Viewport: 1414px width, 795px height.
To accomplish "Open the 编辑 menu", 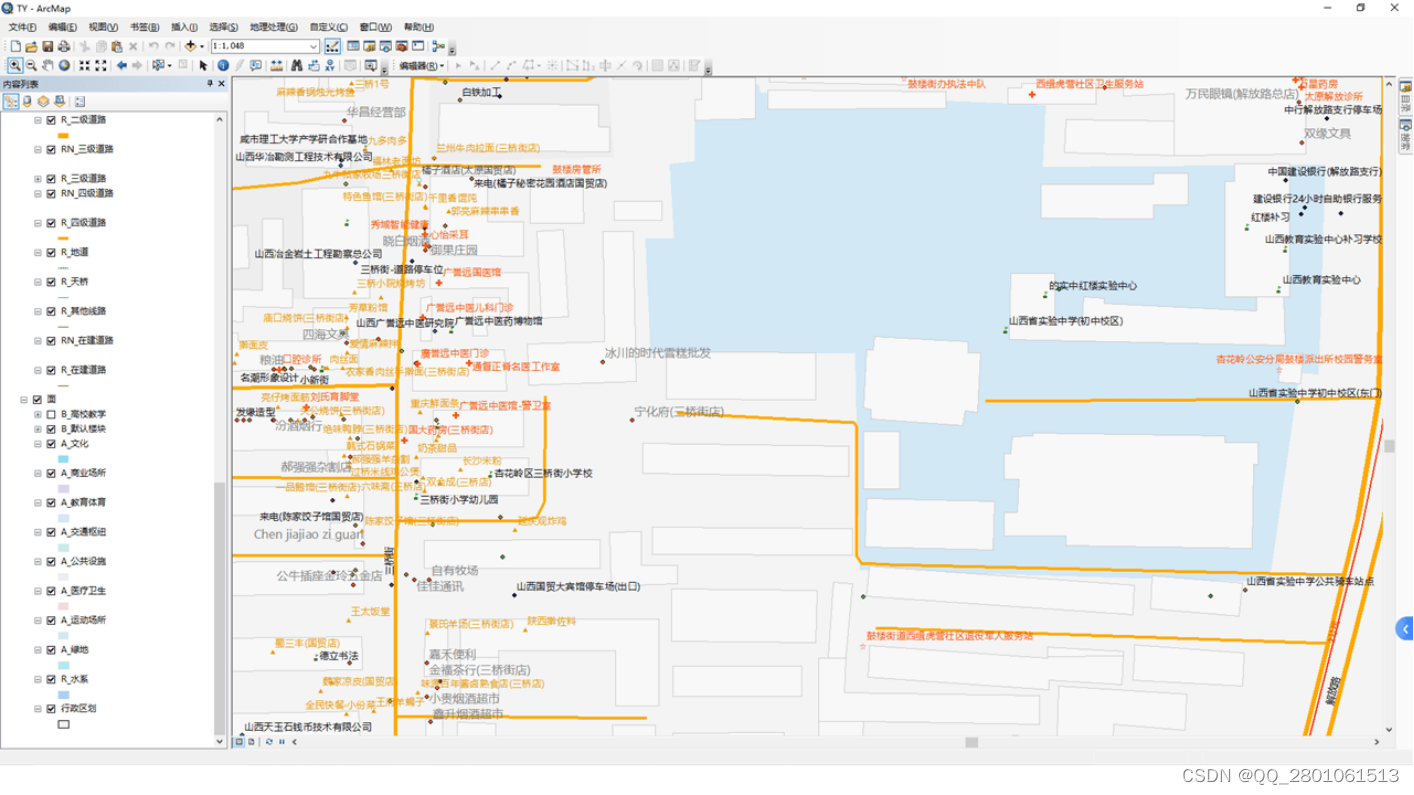I will click(62, 27).
